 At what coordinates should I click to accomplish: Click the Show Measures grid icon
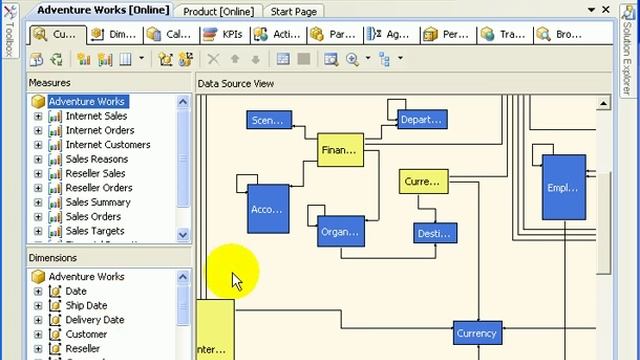click(125, 59)
